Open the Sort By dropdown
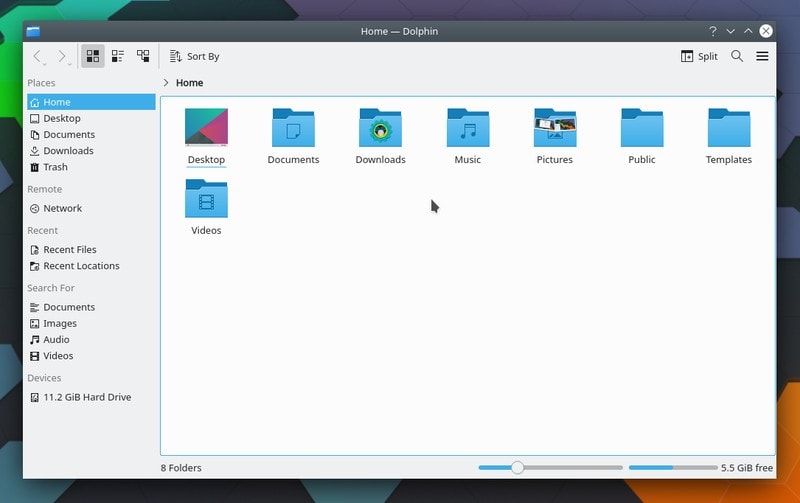The width and height of the screenshot is (800, 503). [194, 56]
